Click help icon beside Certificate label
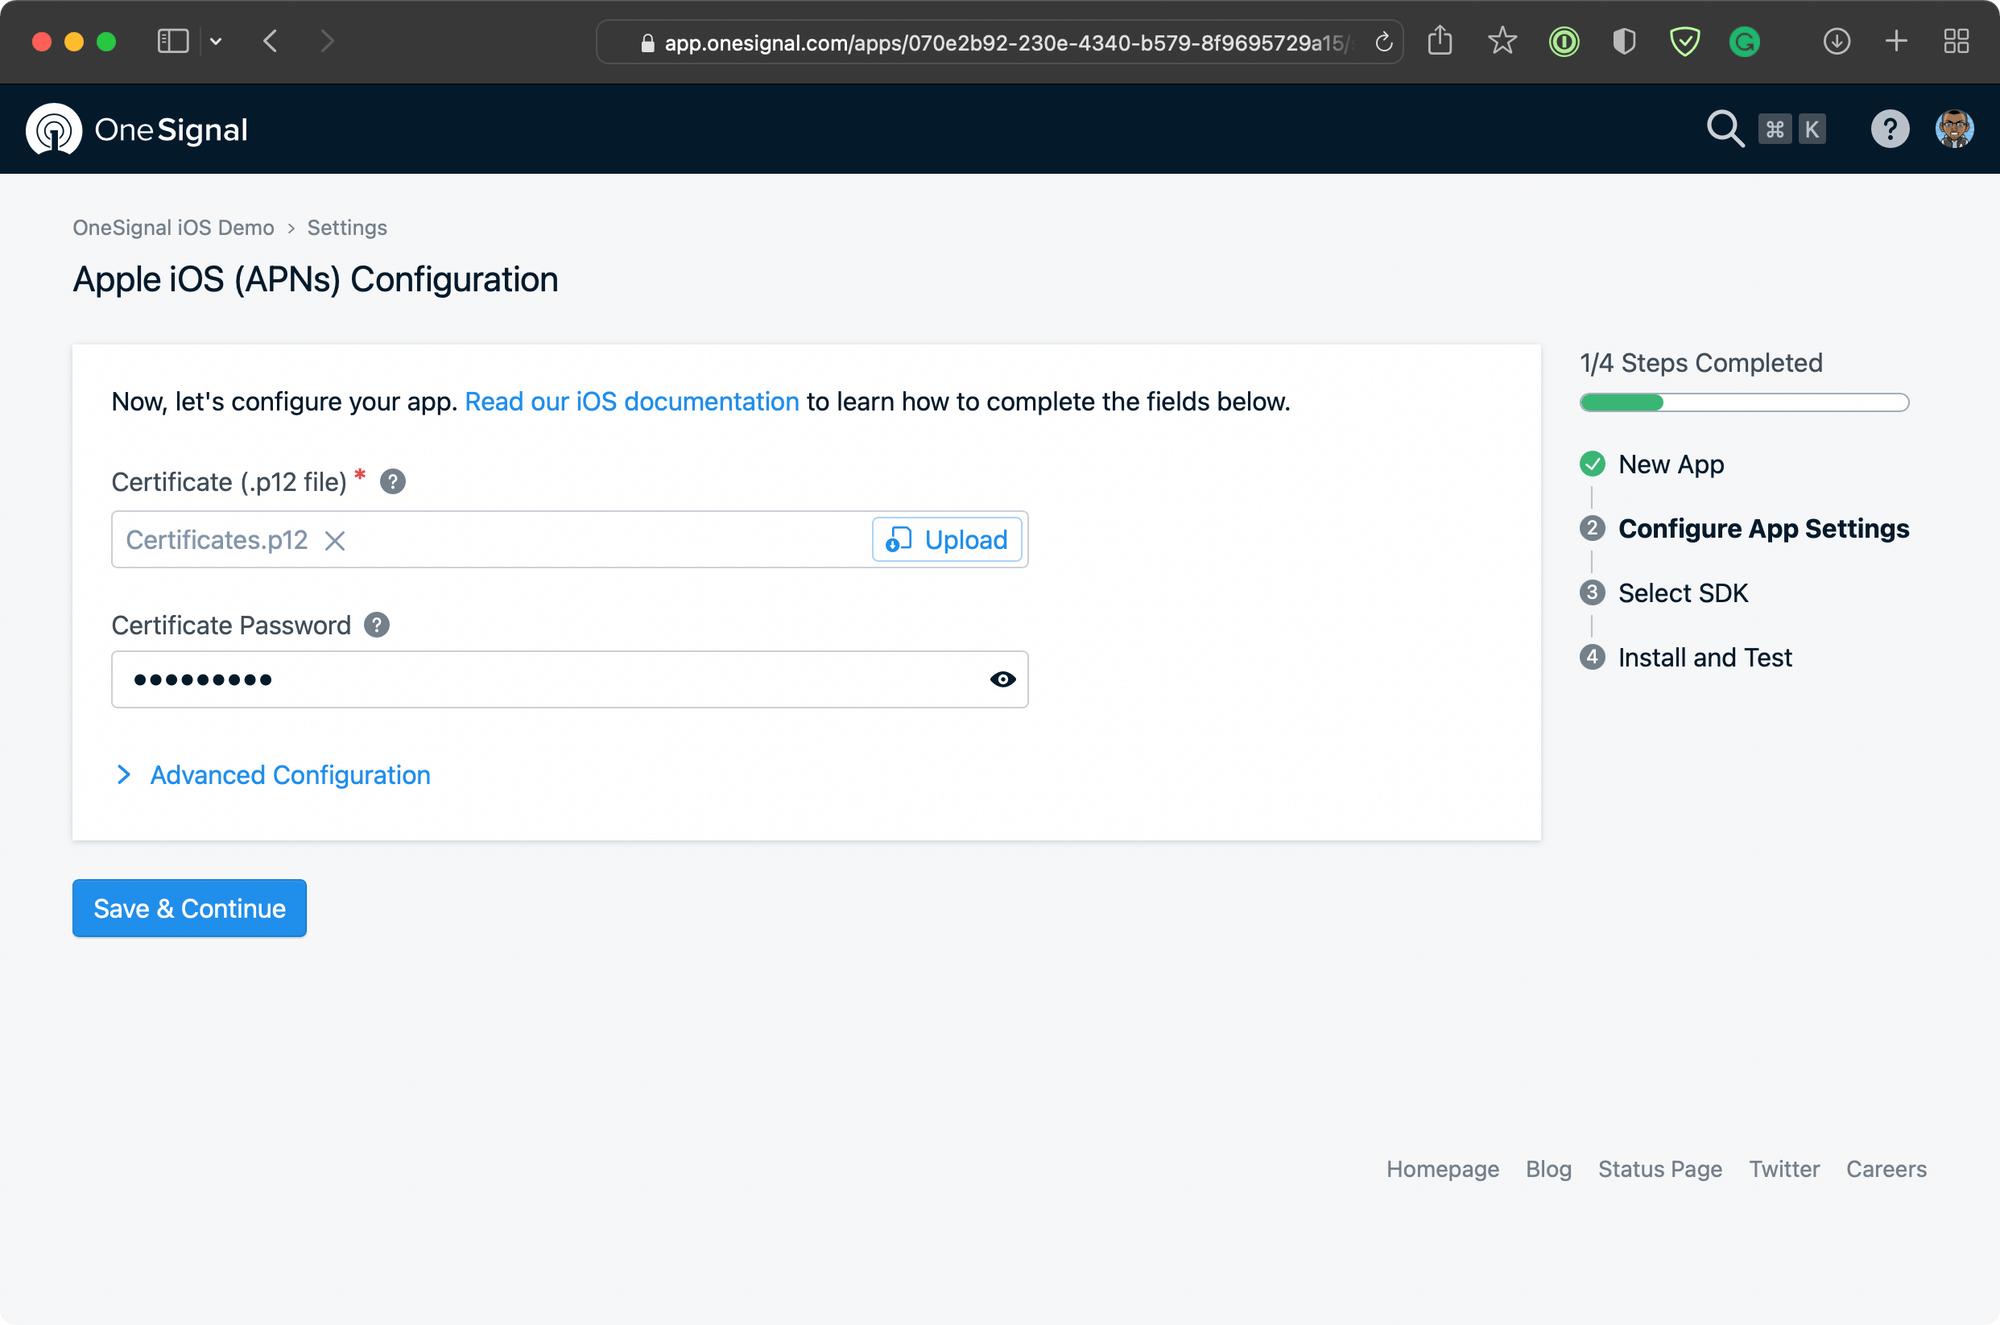The image size is (2000, 1325). 393,482
